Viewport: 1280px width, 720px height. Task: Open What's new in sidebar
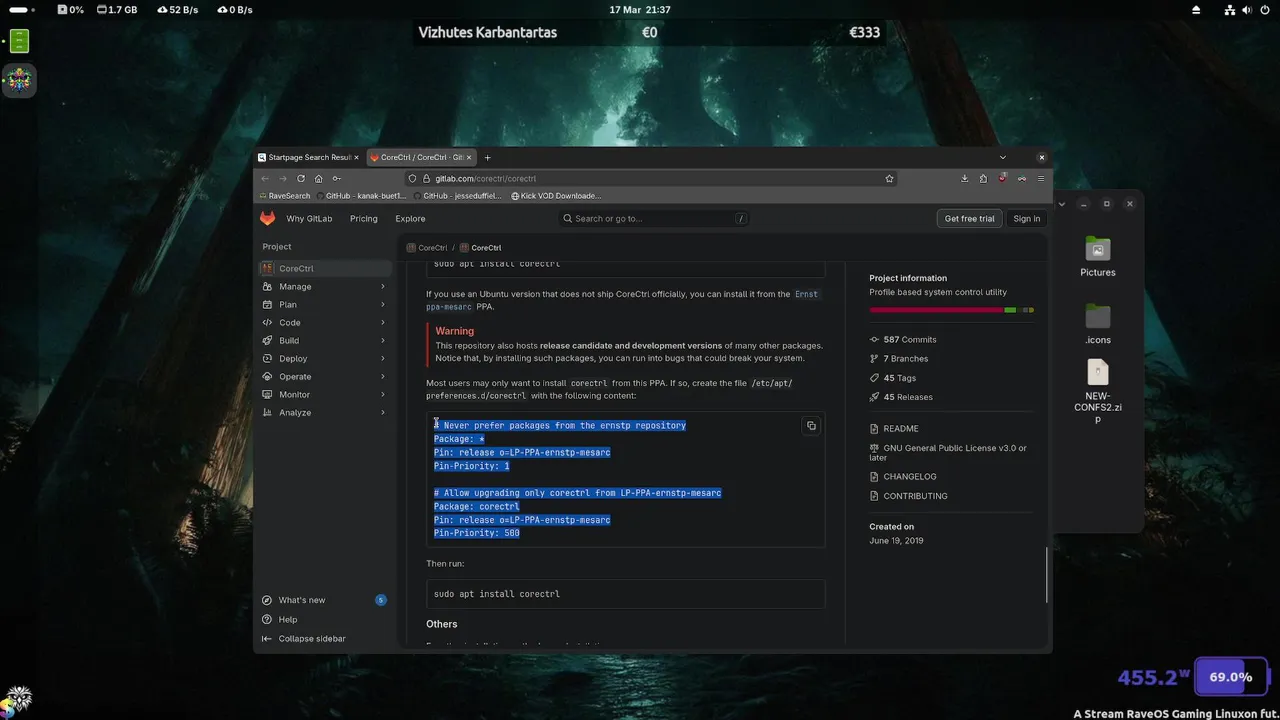click(x=323, y=600)
